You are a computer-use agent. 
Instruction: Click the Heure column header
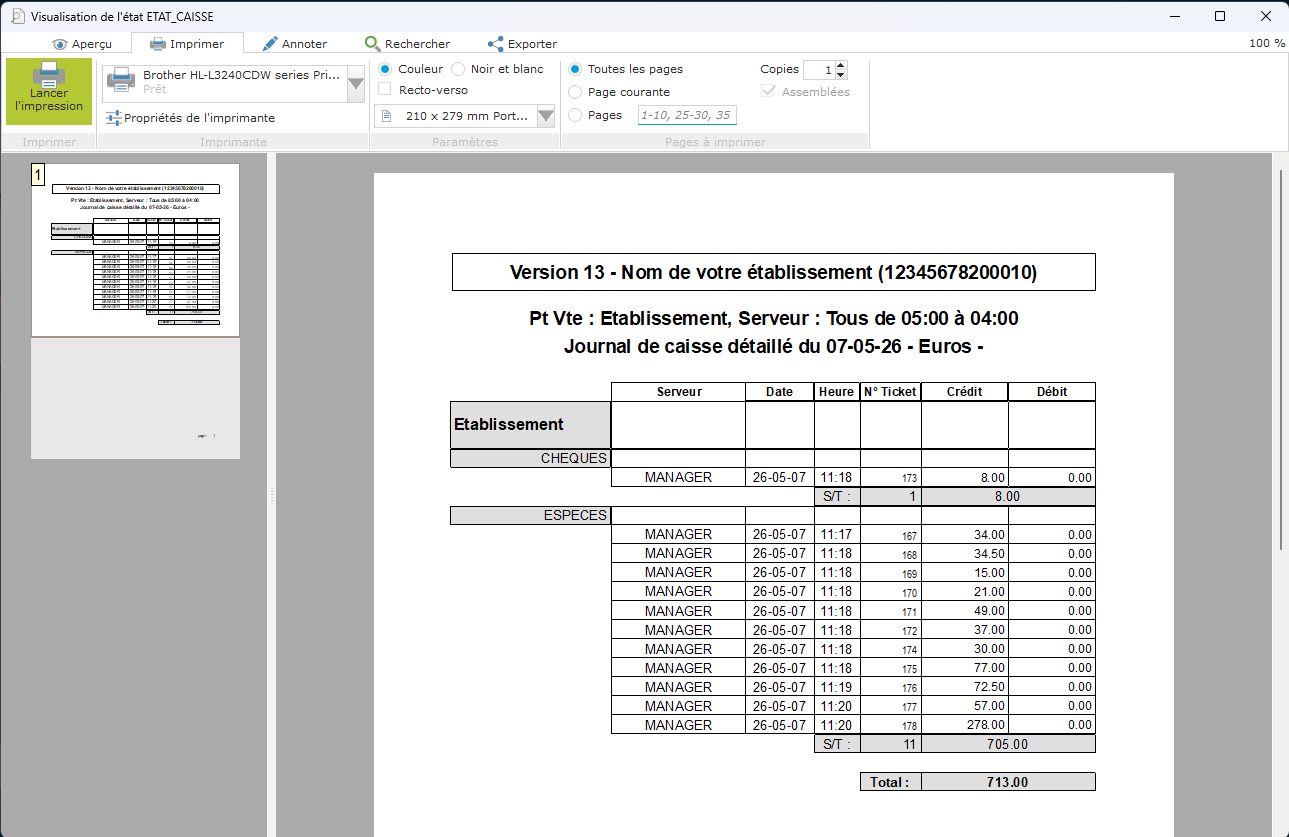(x=837, y=392)
